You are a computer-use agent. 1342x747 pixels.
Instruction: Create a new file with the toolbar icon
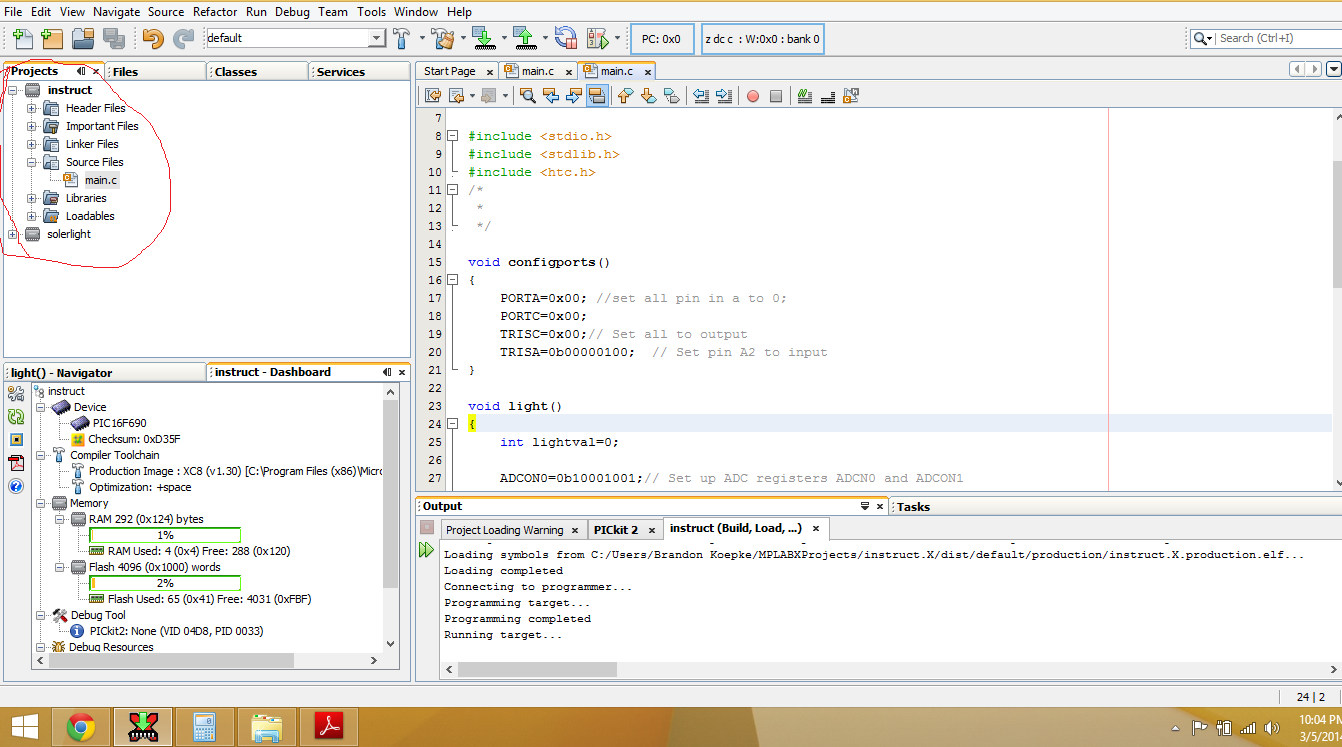click(21, 39)
